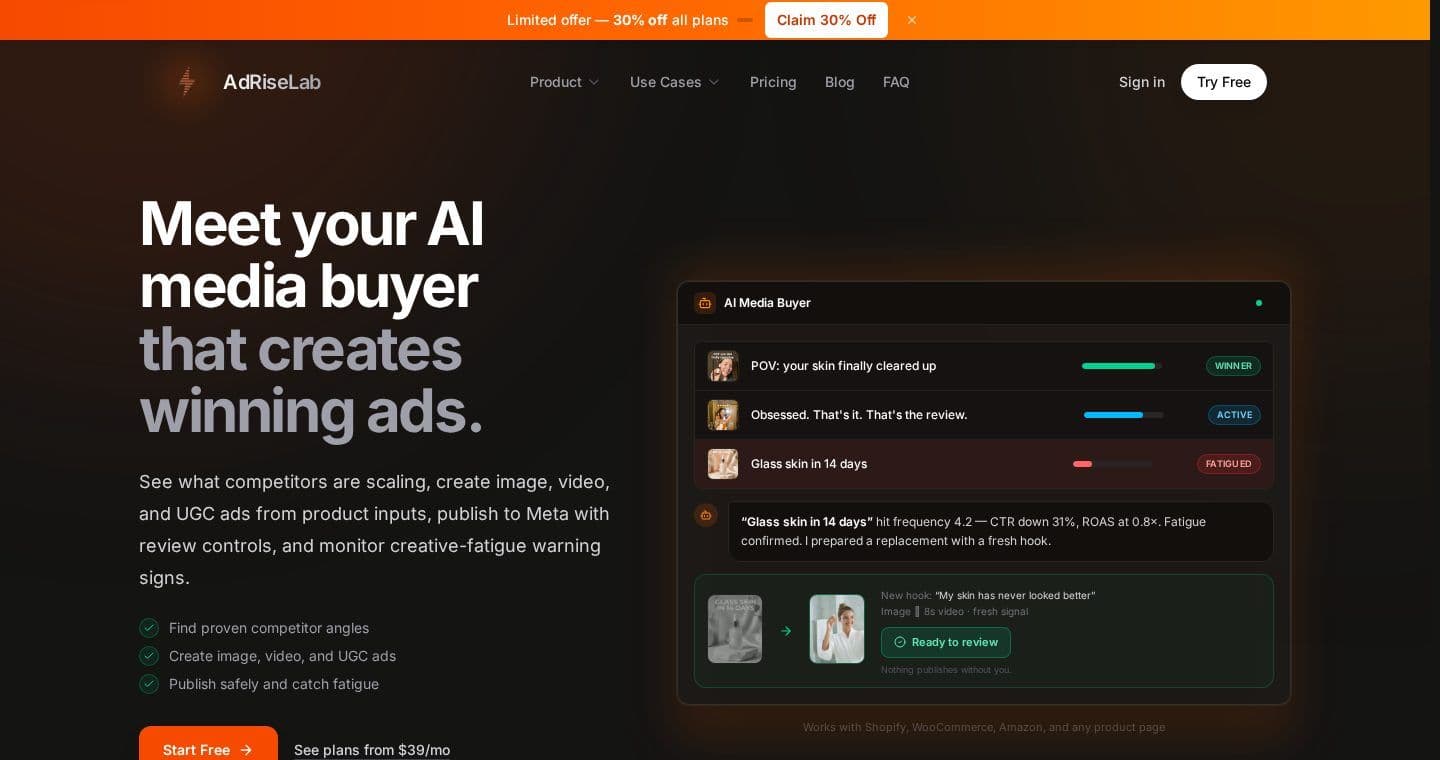The image size is (1440, 760).
Task: Click thumbnail of POV: your skin finally cleared up ad
Action: pos(723,366)
